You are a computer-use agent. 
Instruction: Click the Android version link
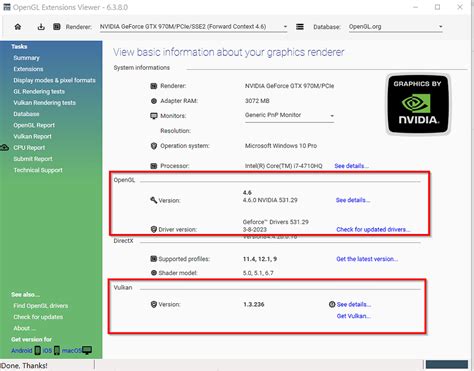pos(22,351)
